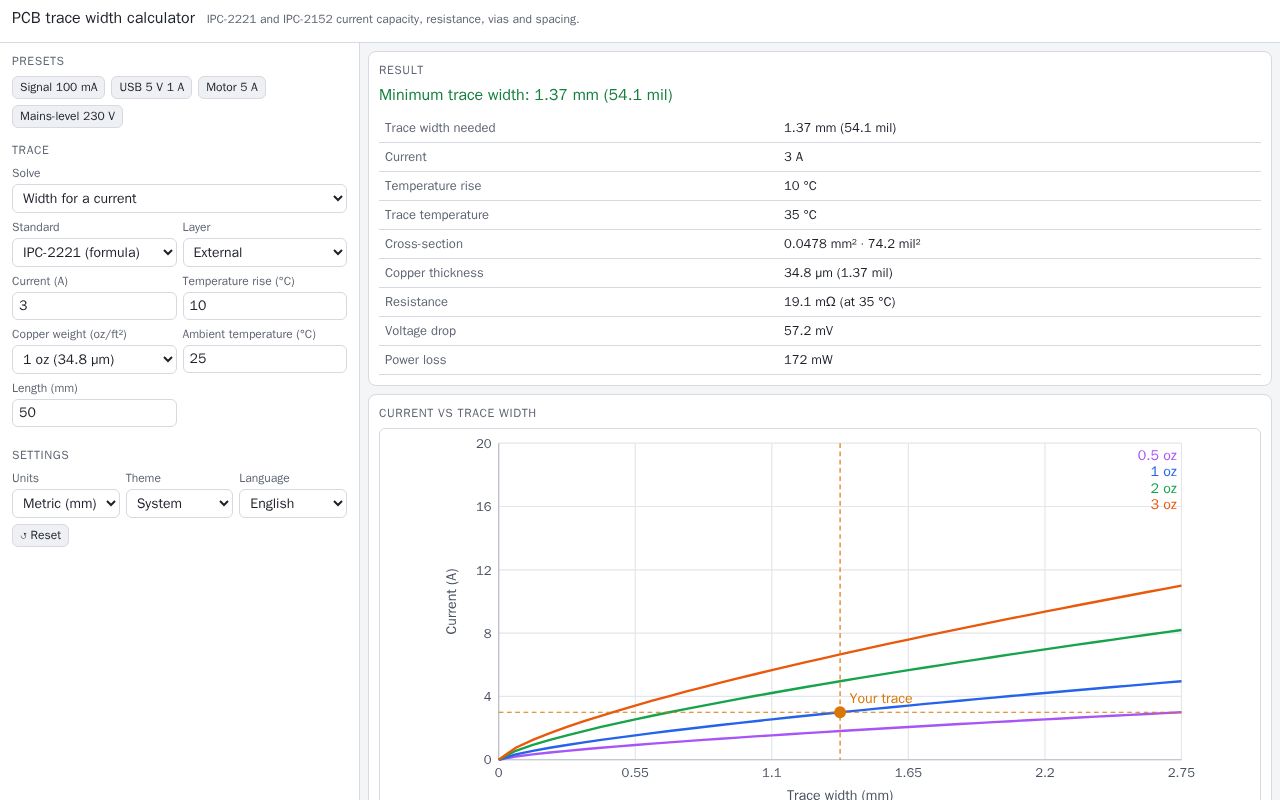The image size is (1280, 800).
Task: Change the Units Metric dropdown
Action: click(66, 503)
